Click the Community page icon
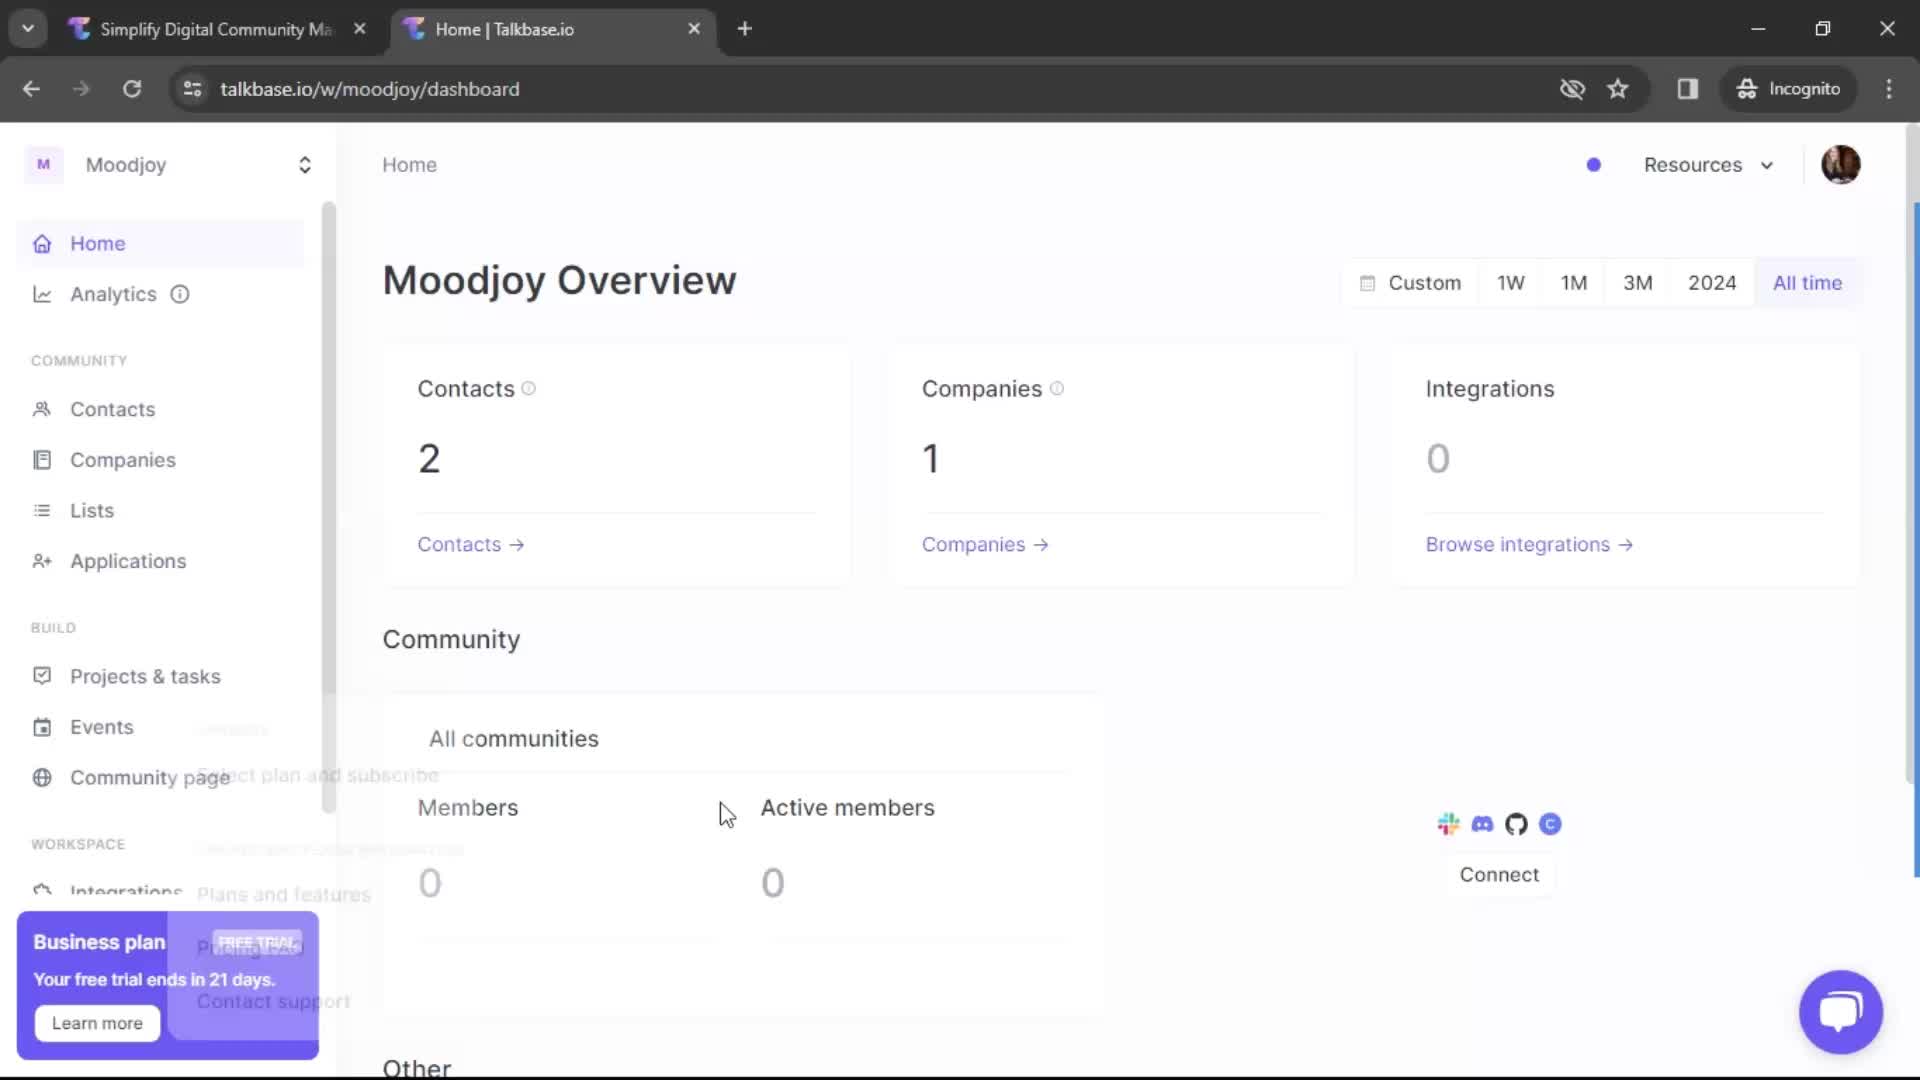The image size is (1920, 1080). [x=41, y=777]
